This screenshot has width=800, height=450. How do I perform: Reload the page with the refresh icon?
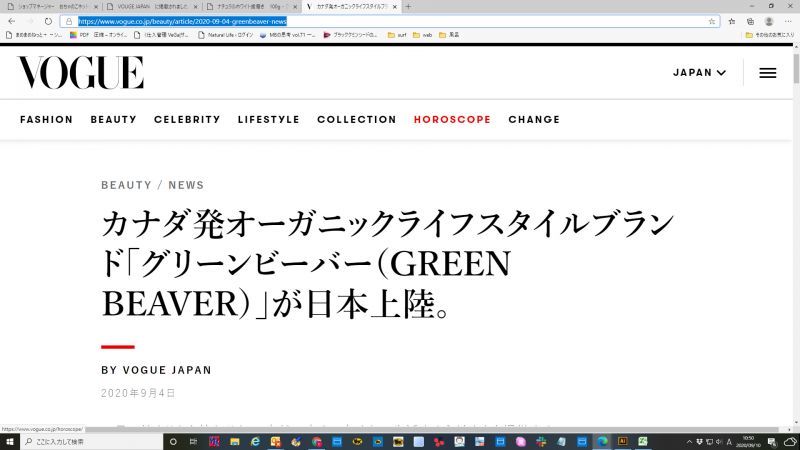(48, 21)
